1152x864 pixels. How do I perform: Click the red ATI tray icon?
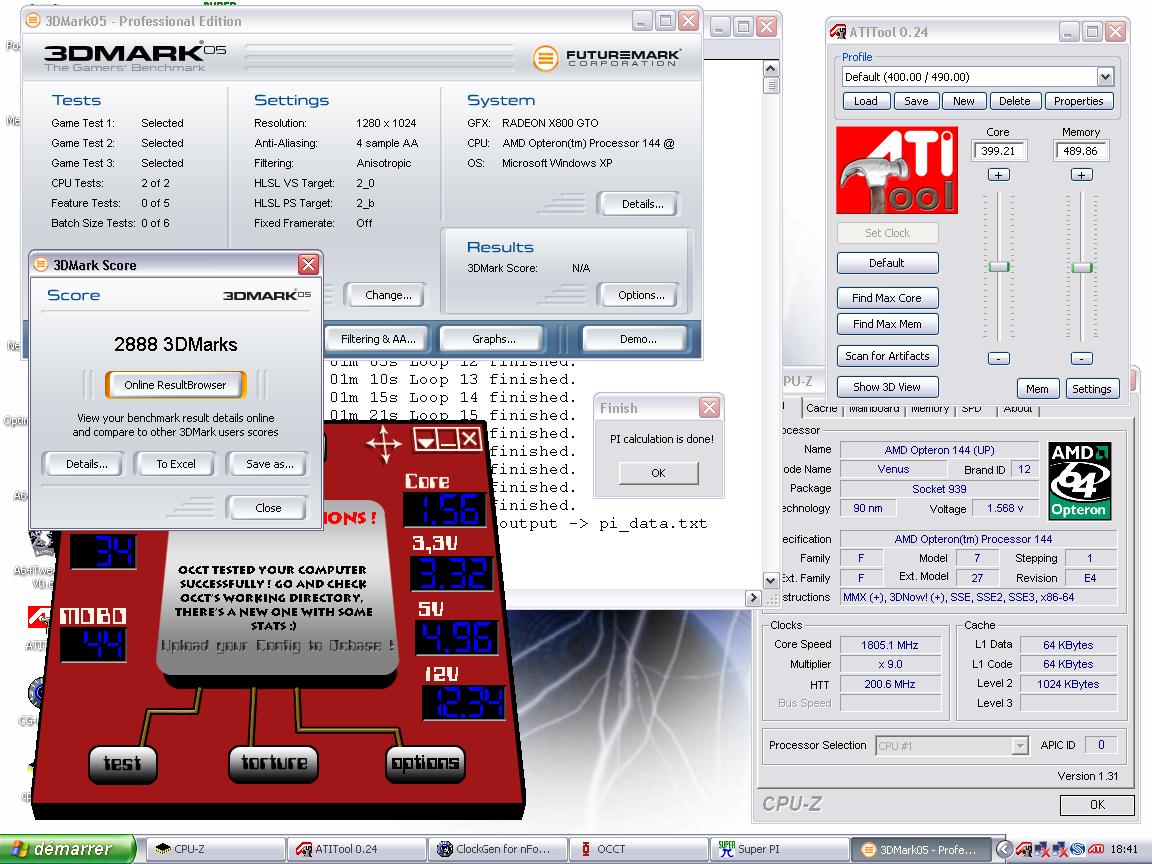(x=1096, y=849)
